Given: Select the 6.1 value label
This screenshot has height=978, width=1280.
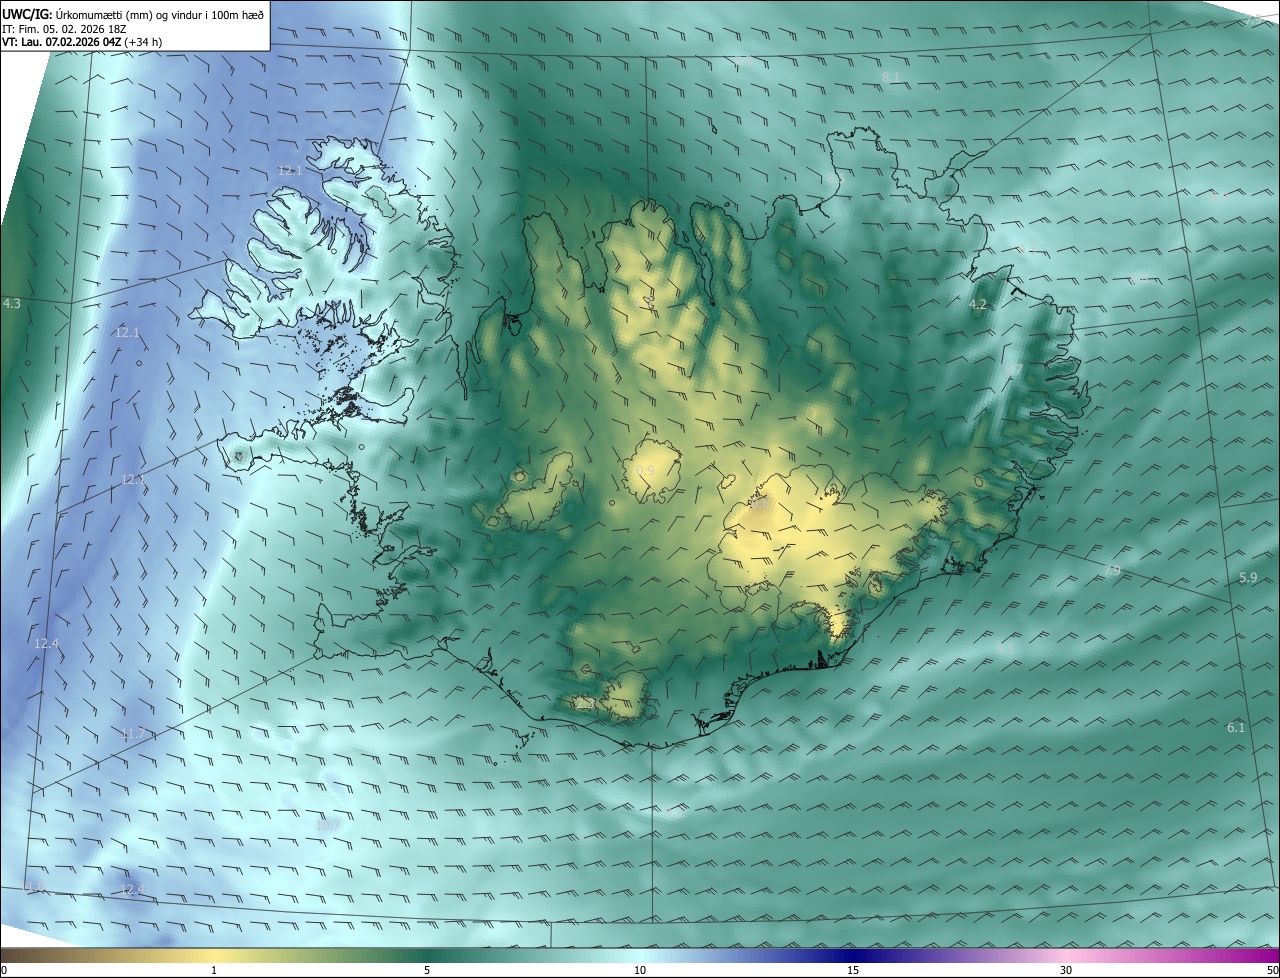Looking at the screenshot, I should click(x=1236, y=727).
